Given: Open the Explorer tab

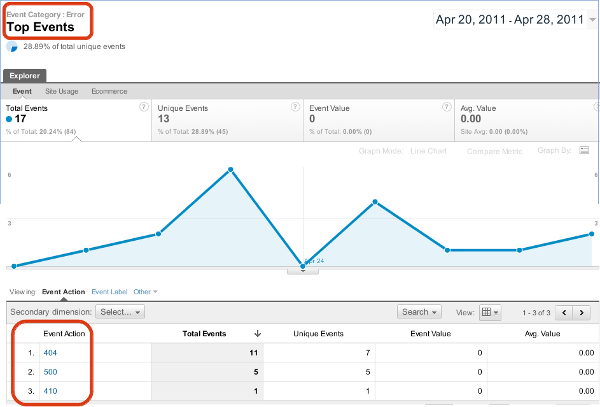Looking at the screenshot, I should (24, 76).
